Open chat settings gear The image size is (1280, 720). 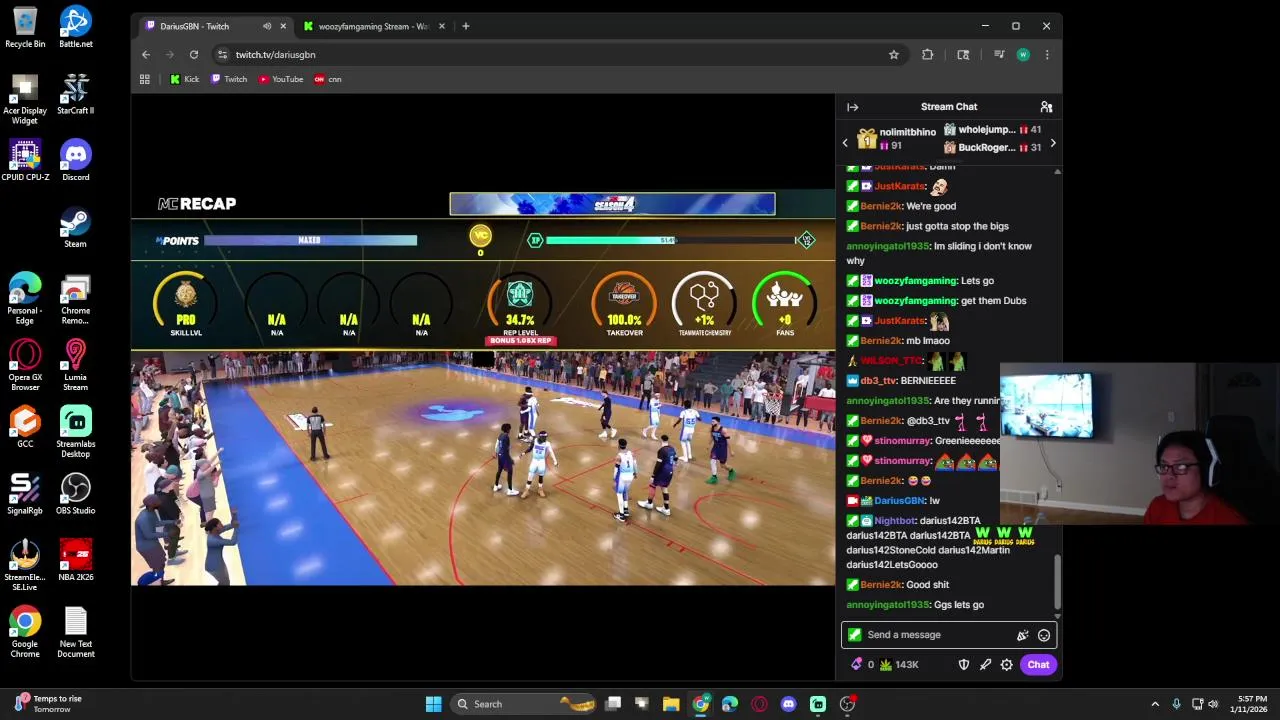[x=1007, y=665]
